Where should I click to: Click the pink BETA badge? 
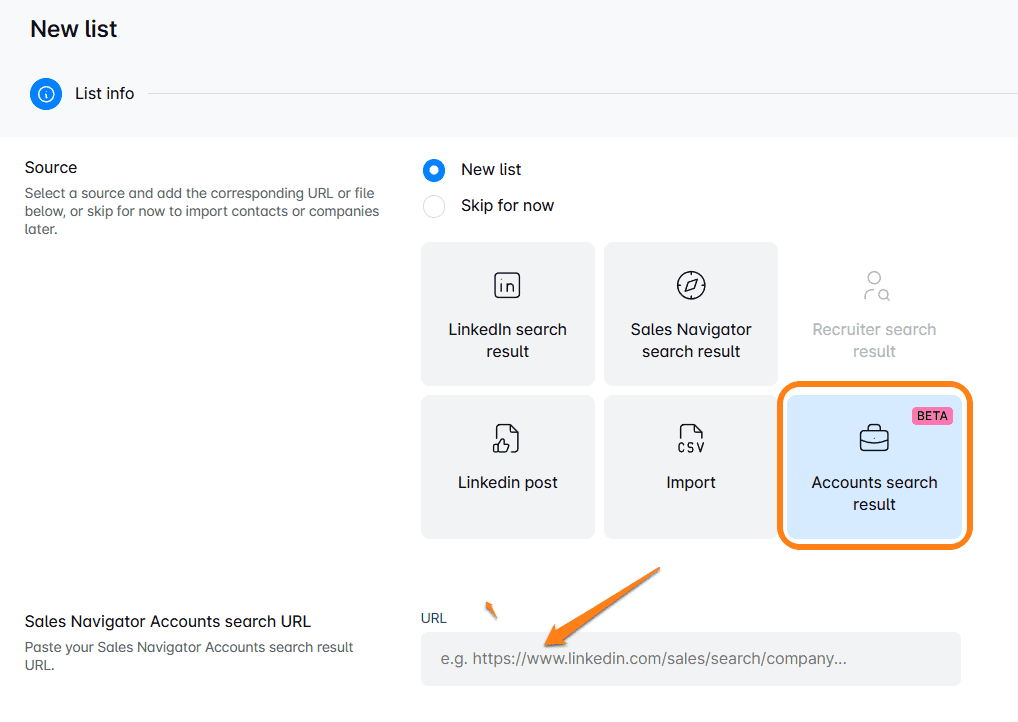pyautogui.click(x=931, y=416)
